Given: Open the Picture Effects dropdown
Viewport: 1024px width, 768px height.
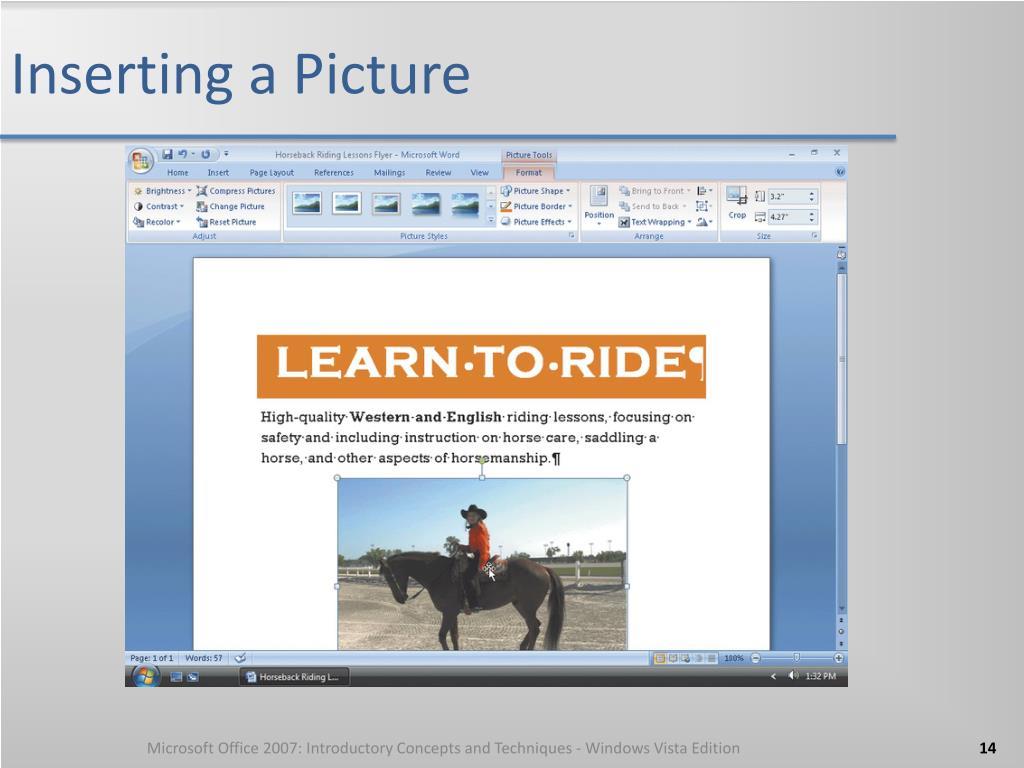Looking at the screenshot, I should (x=536, y=222).
